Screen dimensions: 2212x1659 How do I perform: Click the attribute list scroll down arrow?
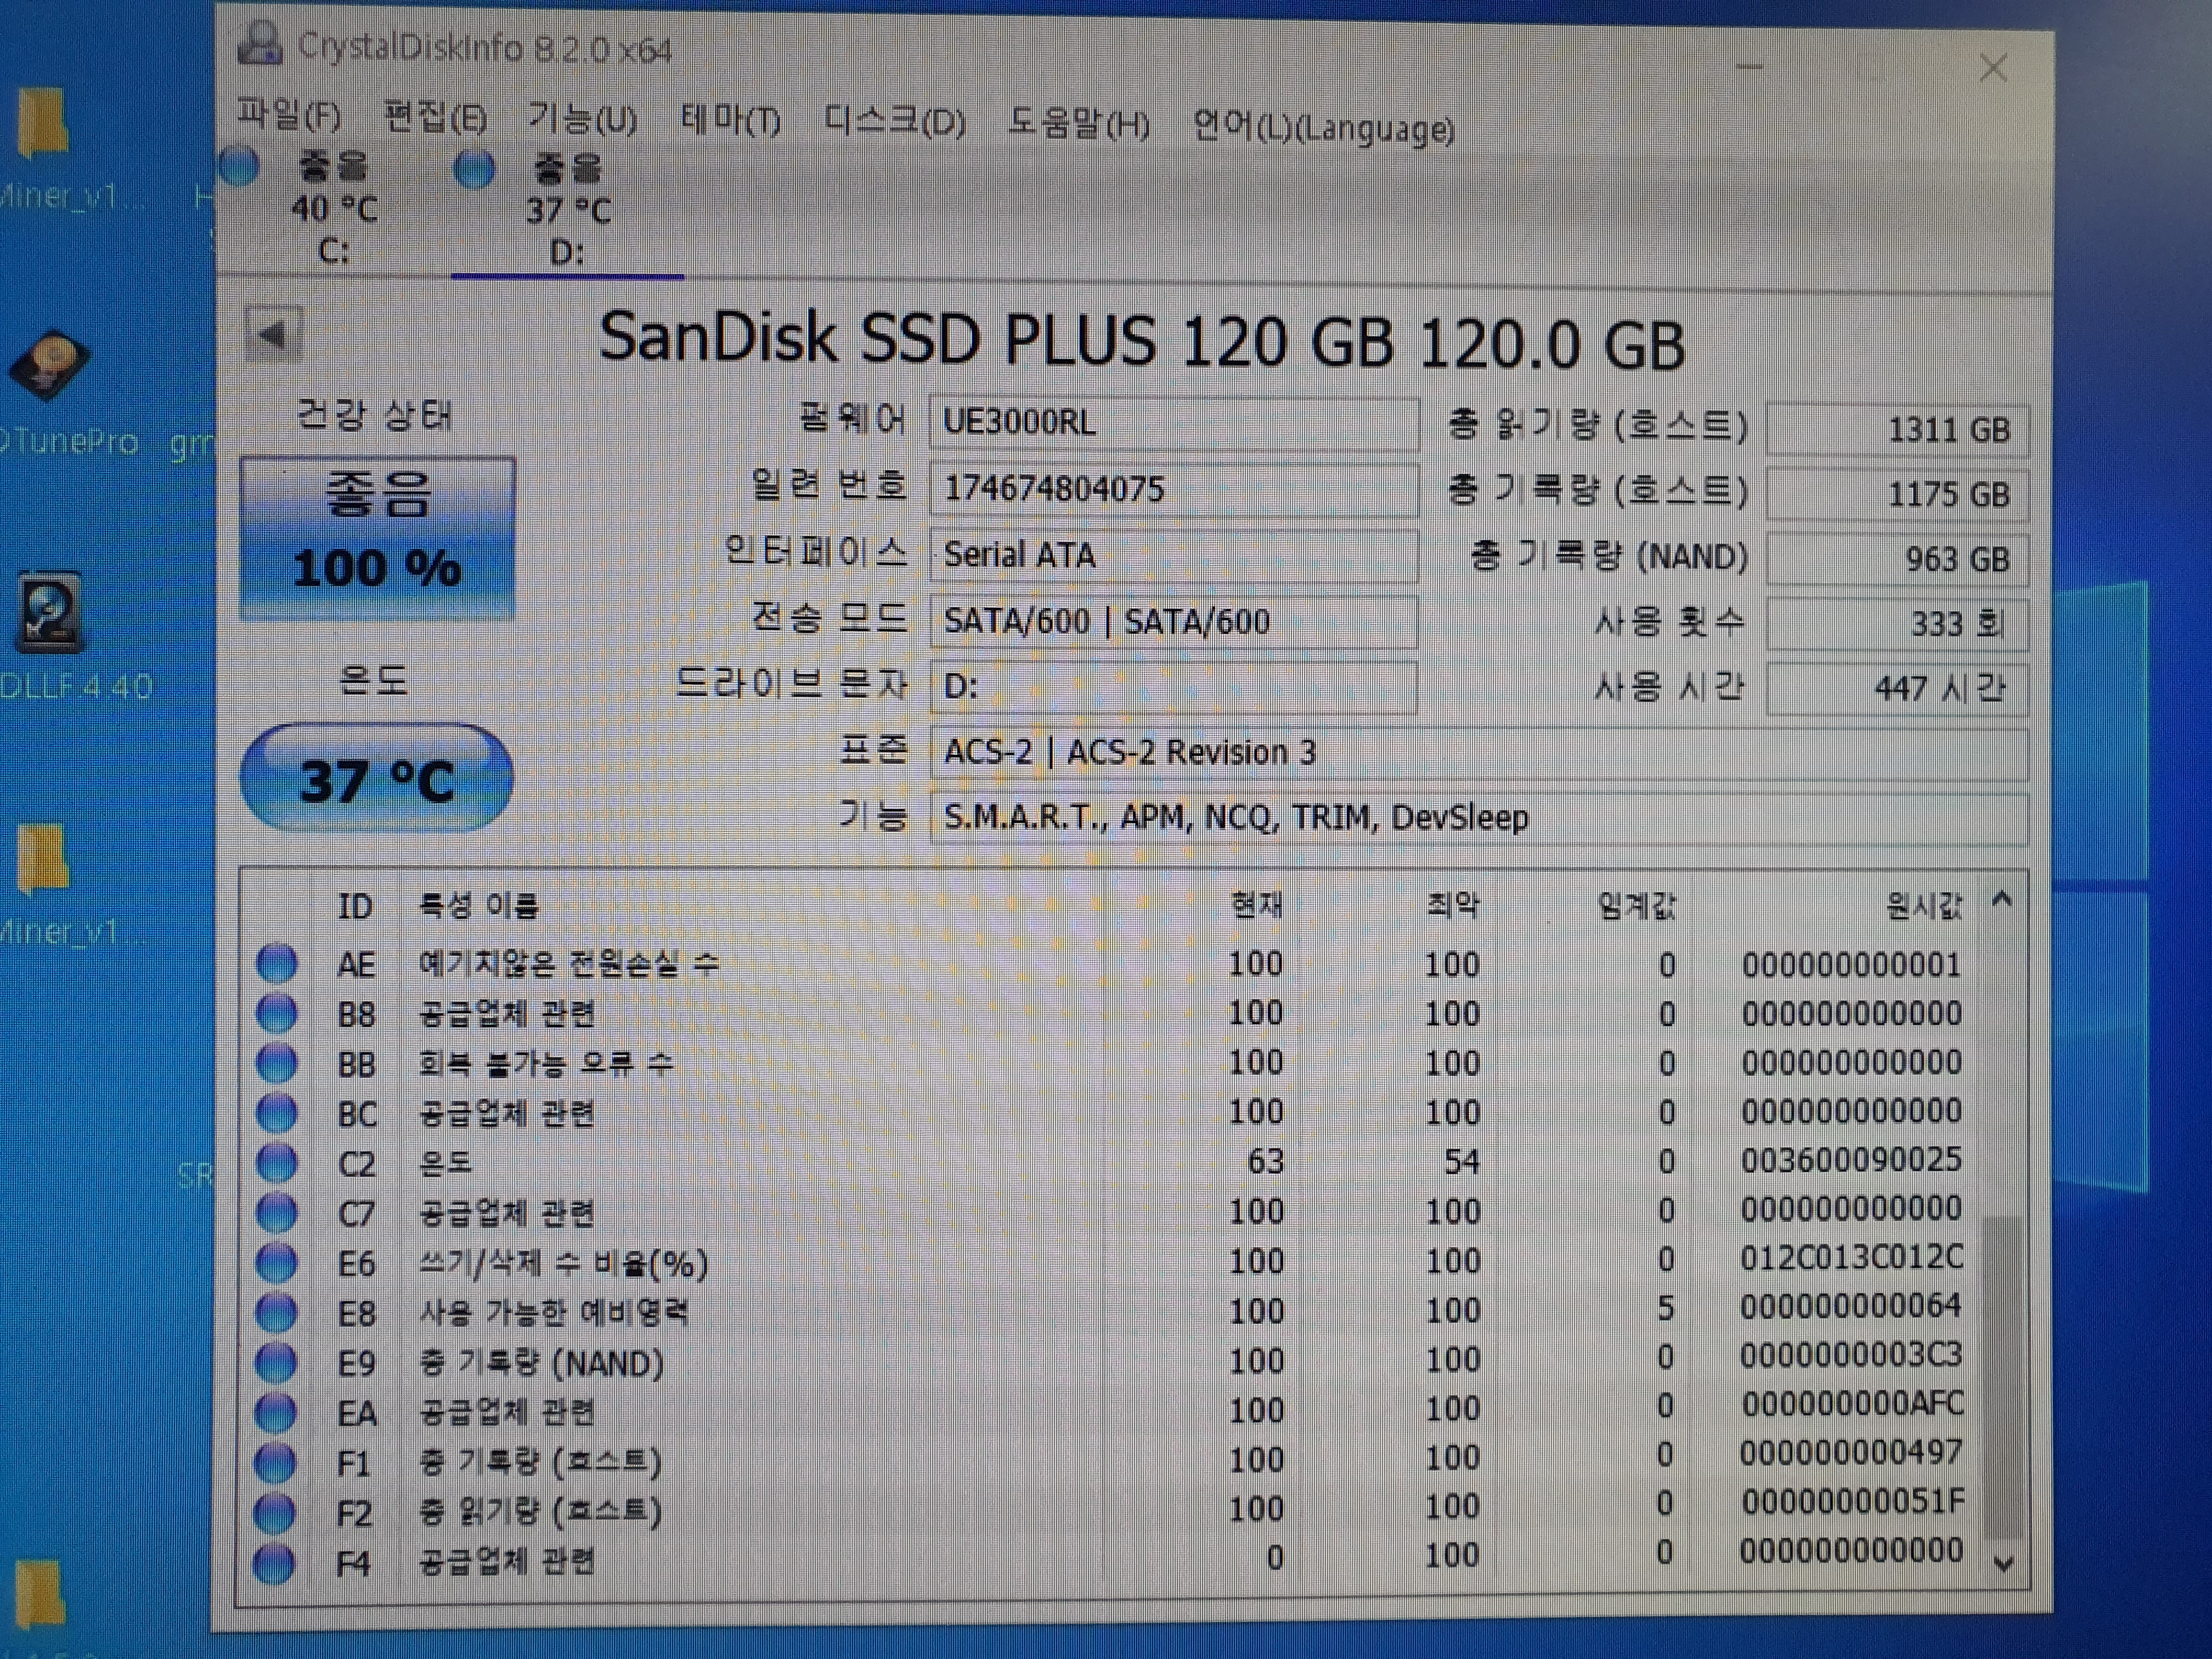tap(2003, 1564)
